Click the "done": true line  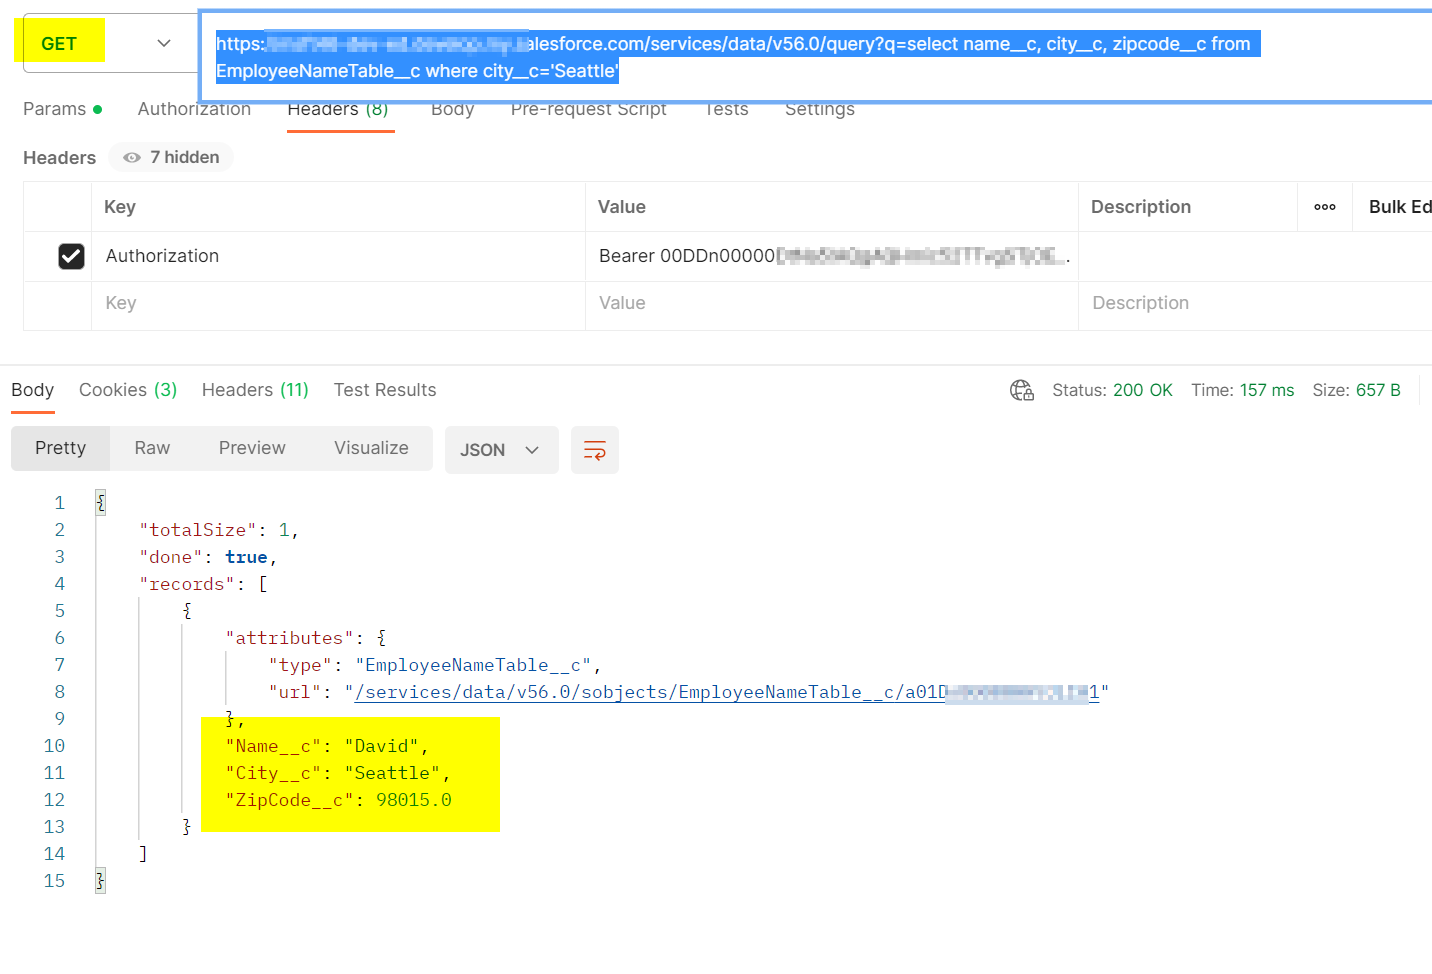(208, 557)
